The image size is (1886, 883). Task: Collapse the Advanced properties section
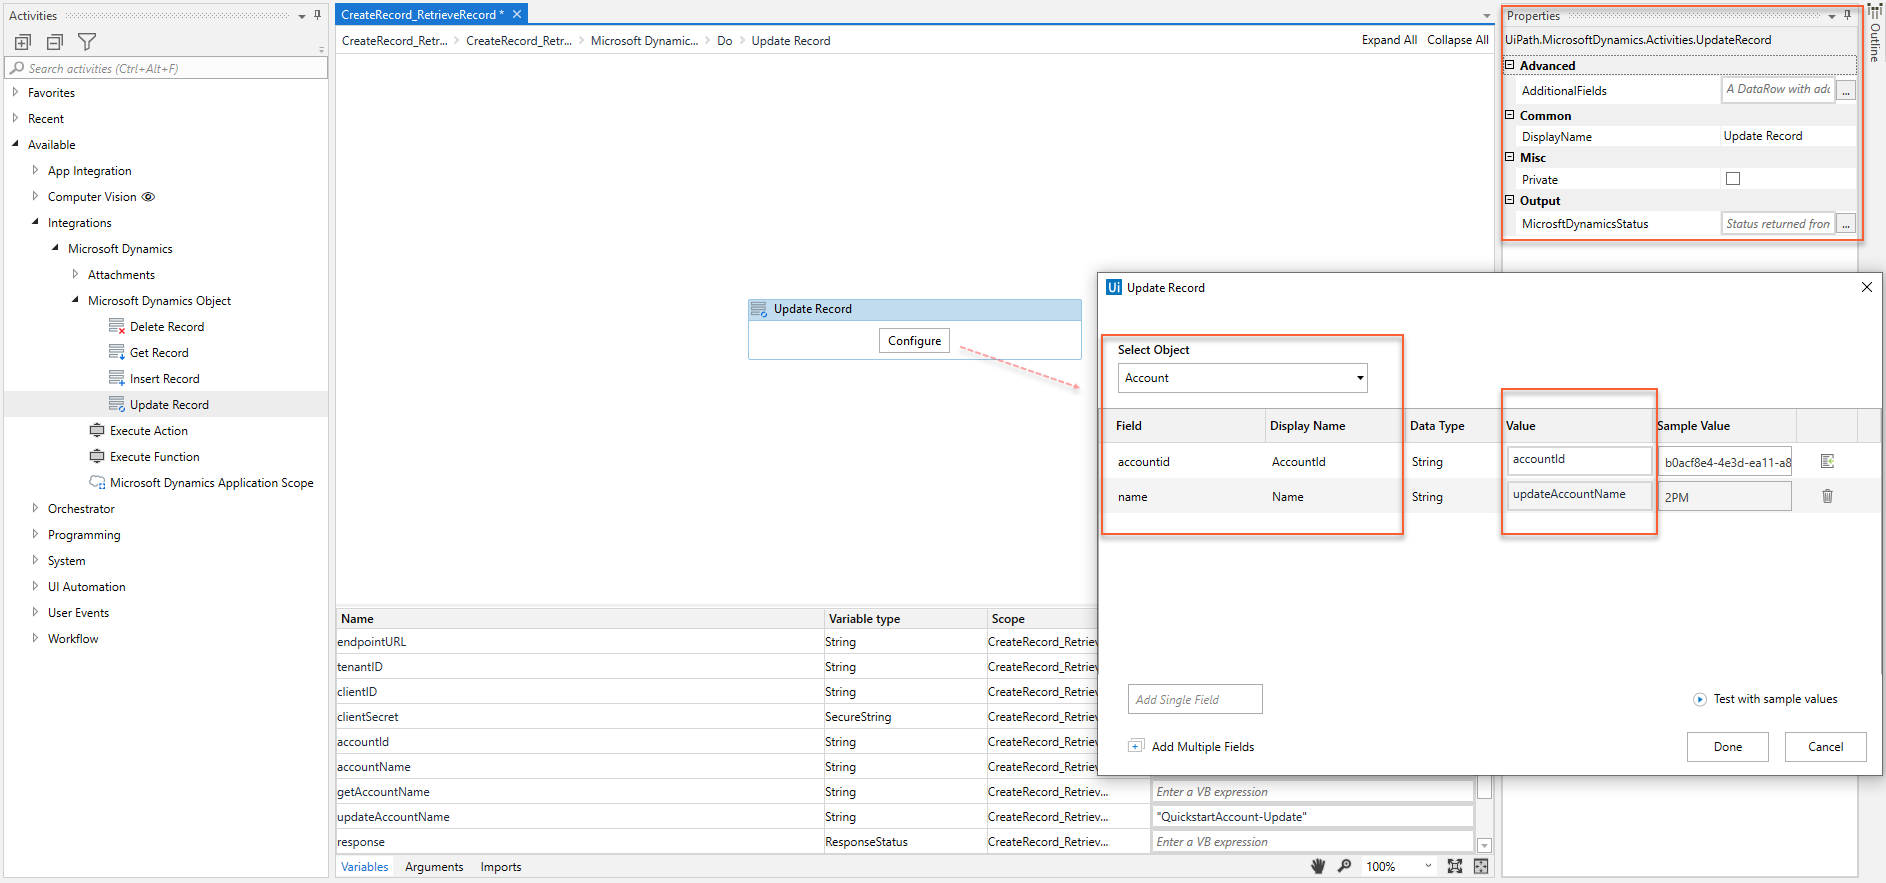click(1510, 65)
